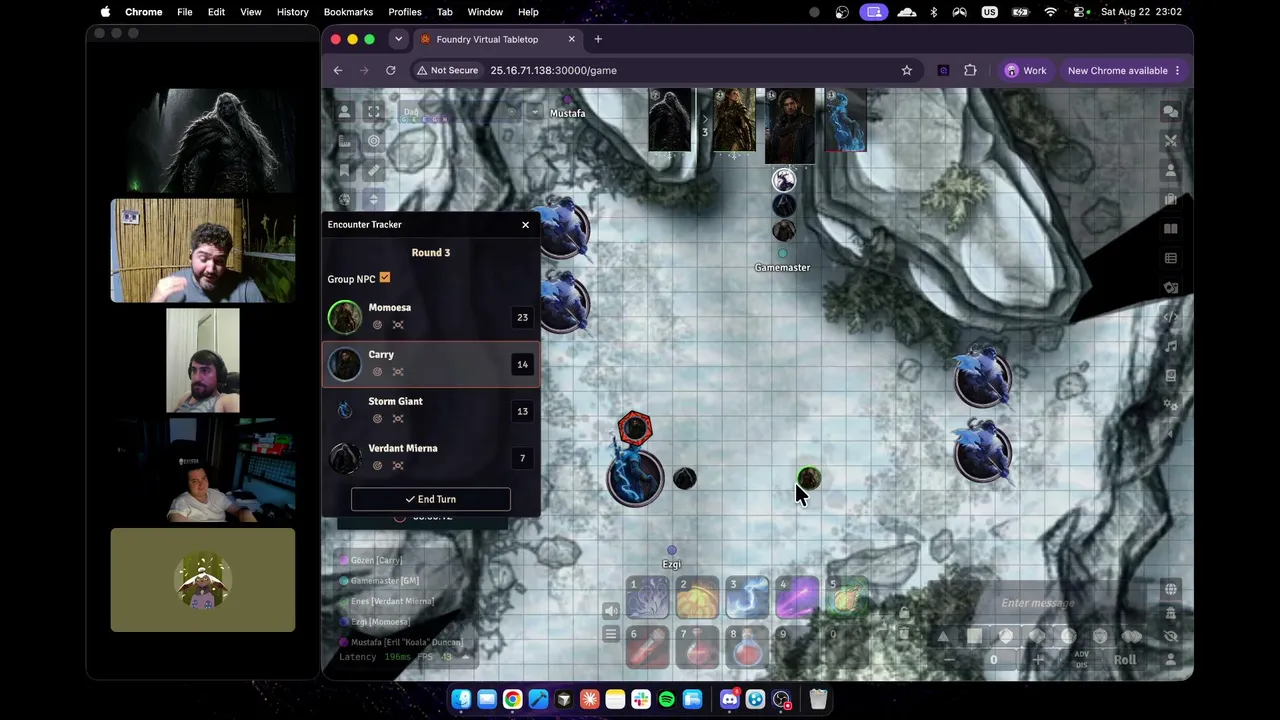1280x720 pixels.
Task: Click Momoesa's initiative value 23
Action: [522, 317]
